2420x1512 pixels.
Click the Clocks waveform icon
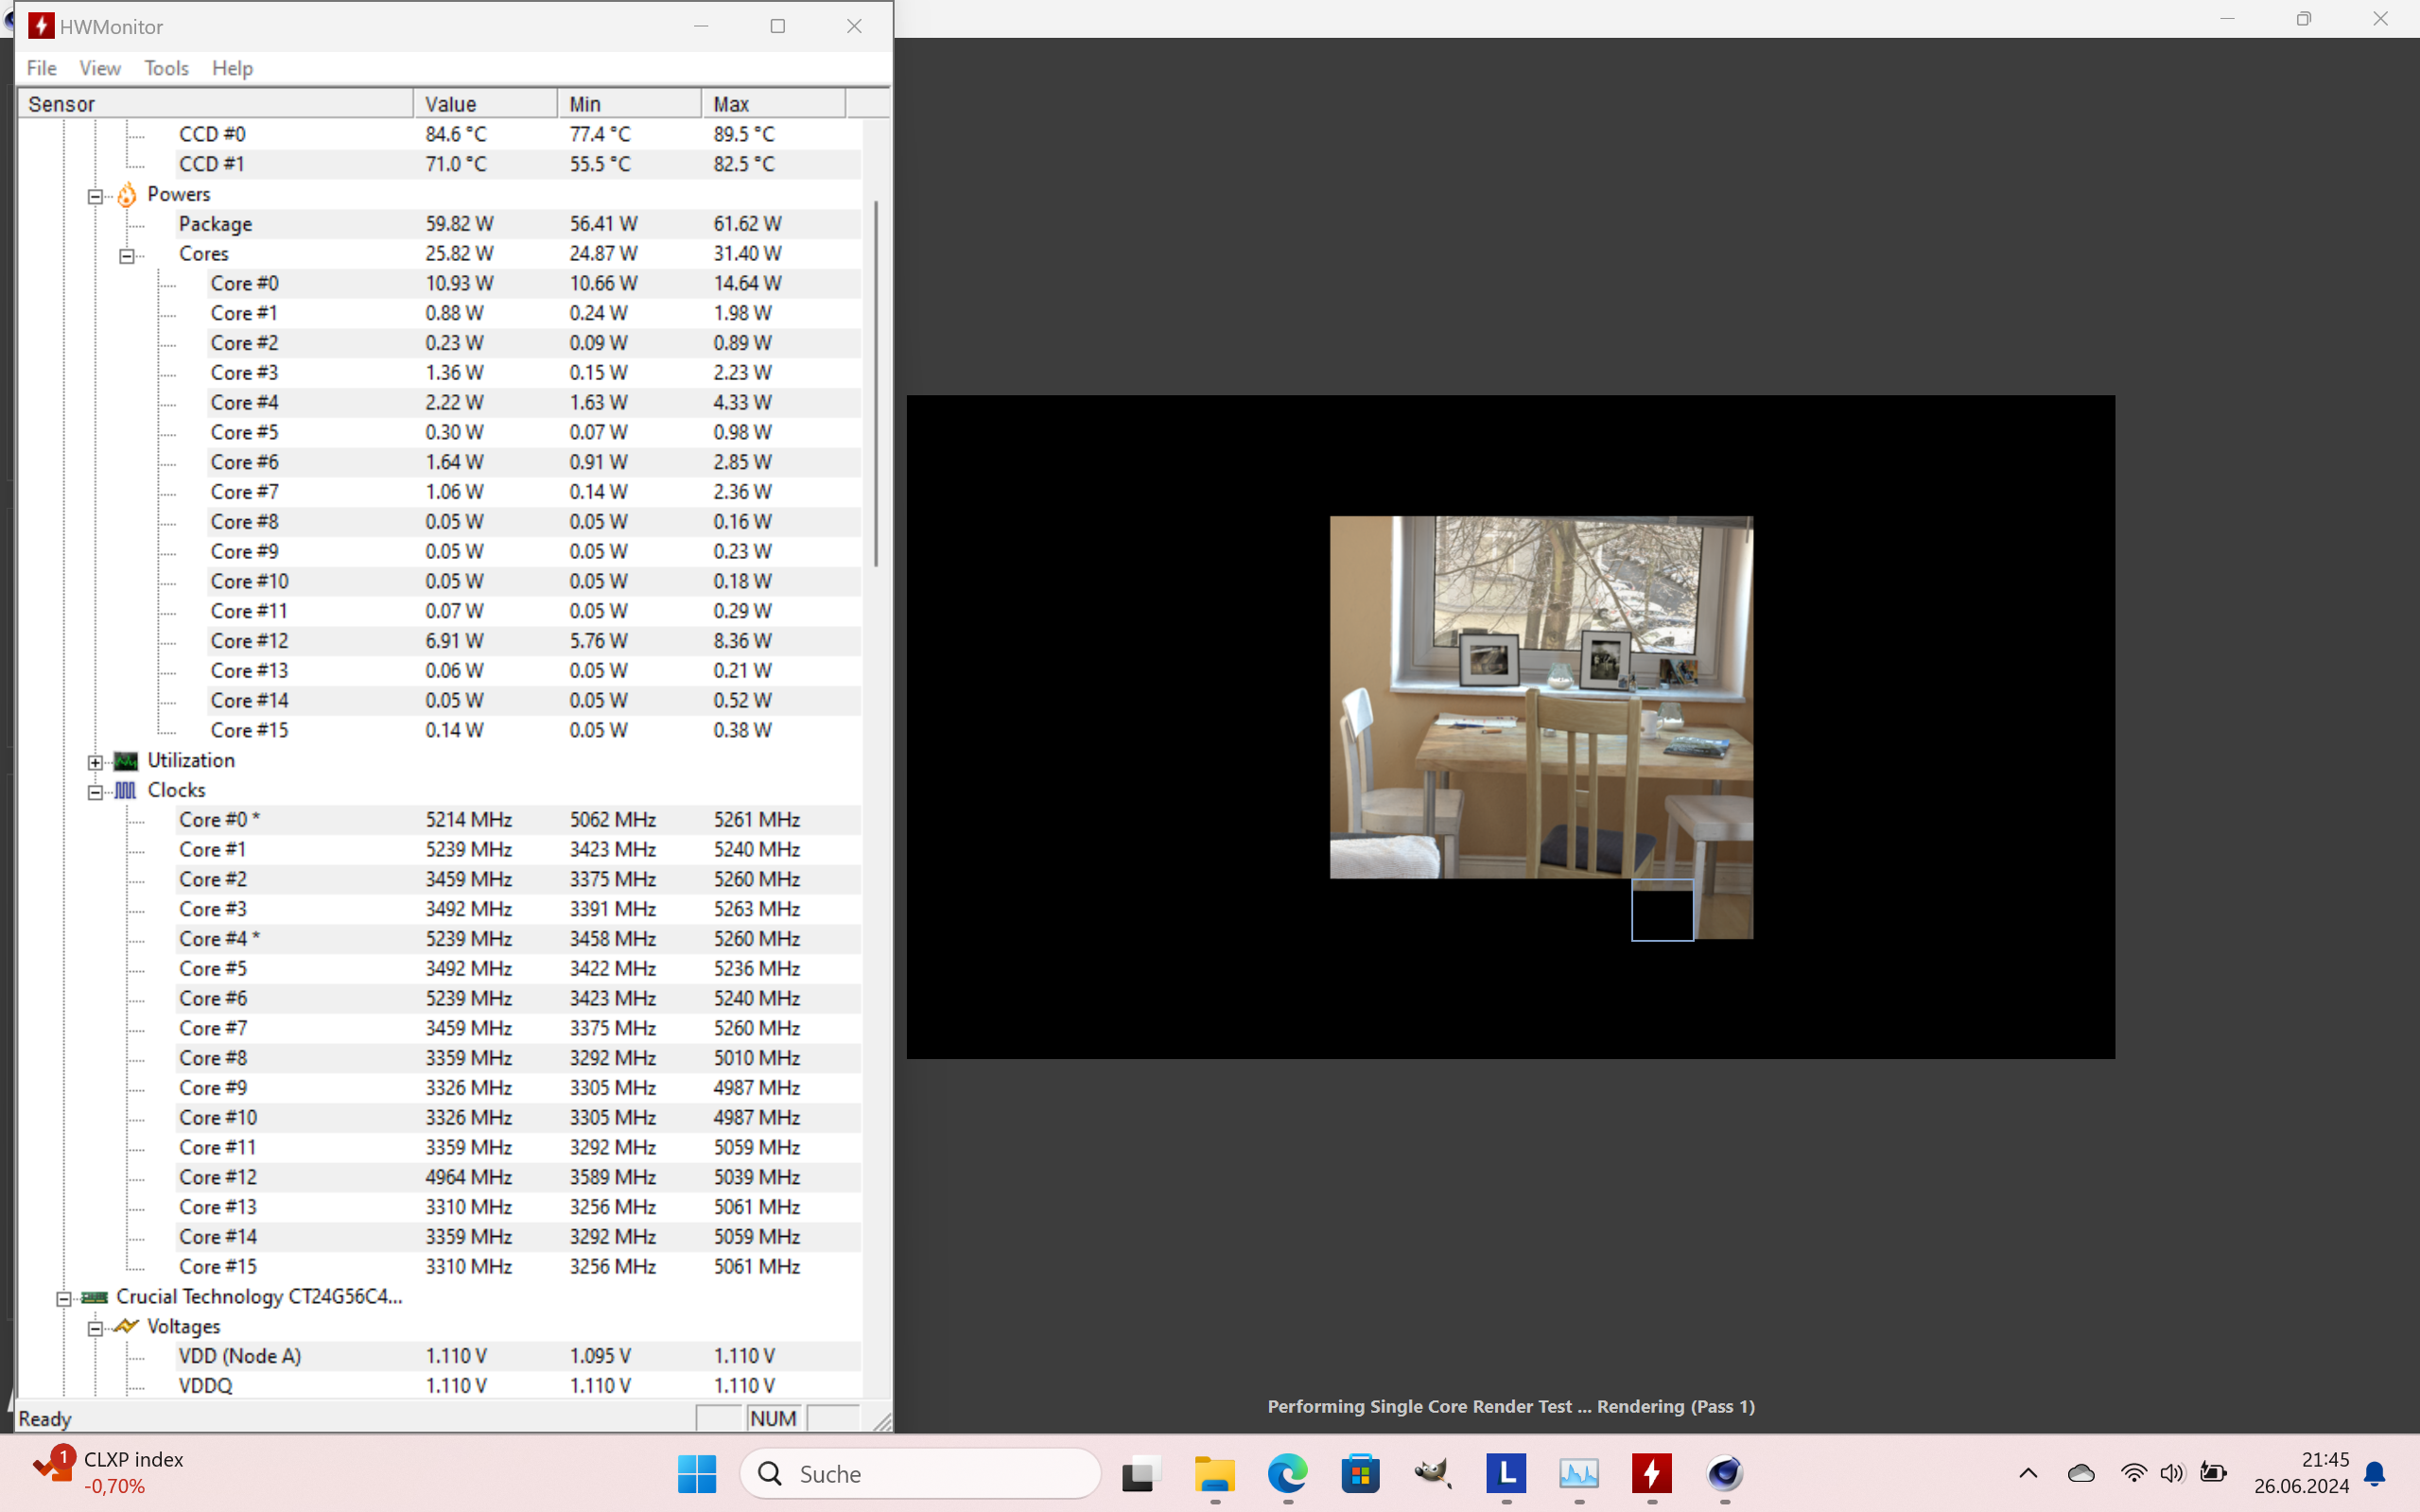[x=126, y=791]
